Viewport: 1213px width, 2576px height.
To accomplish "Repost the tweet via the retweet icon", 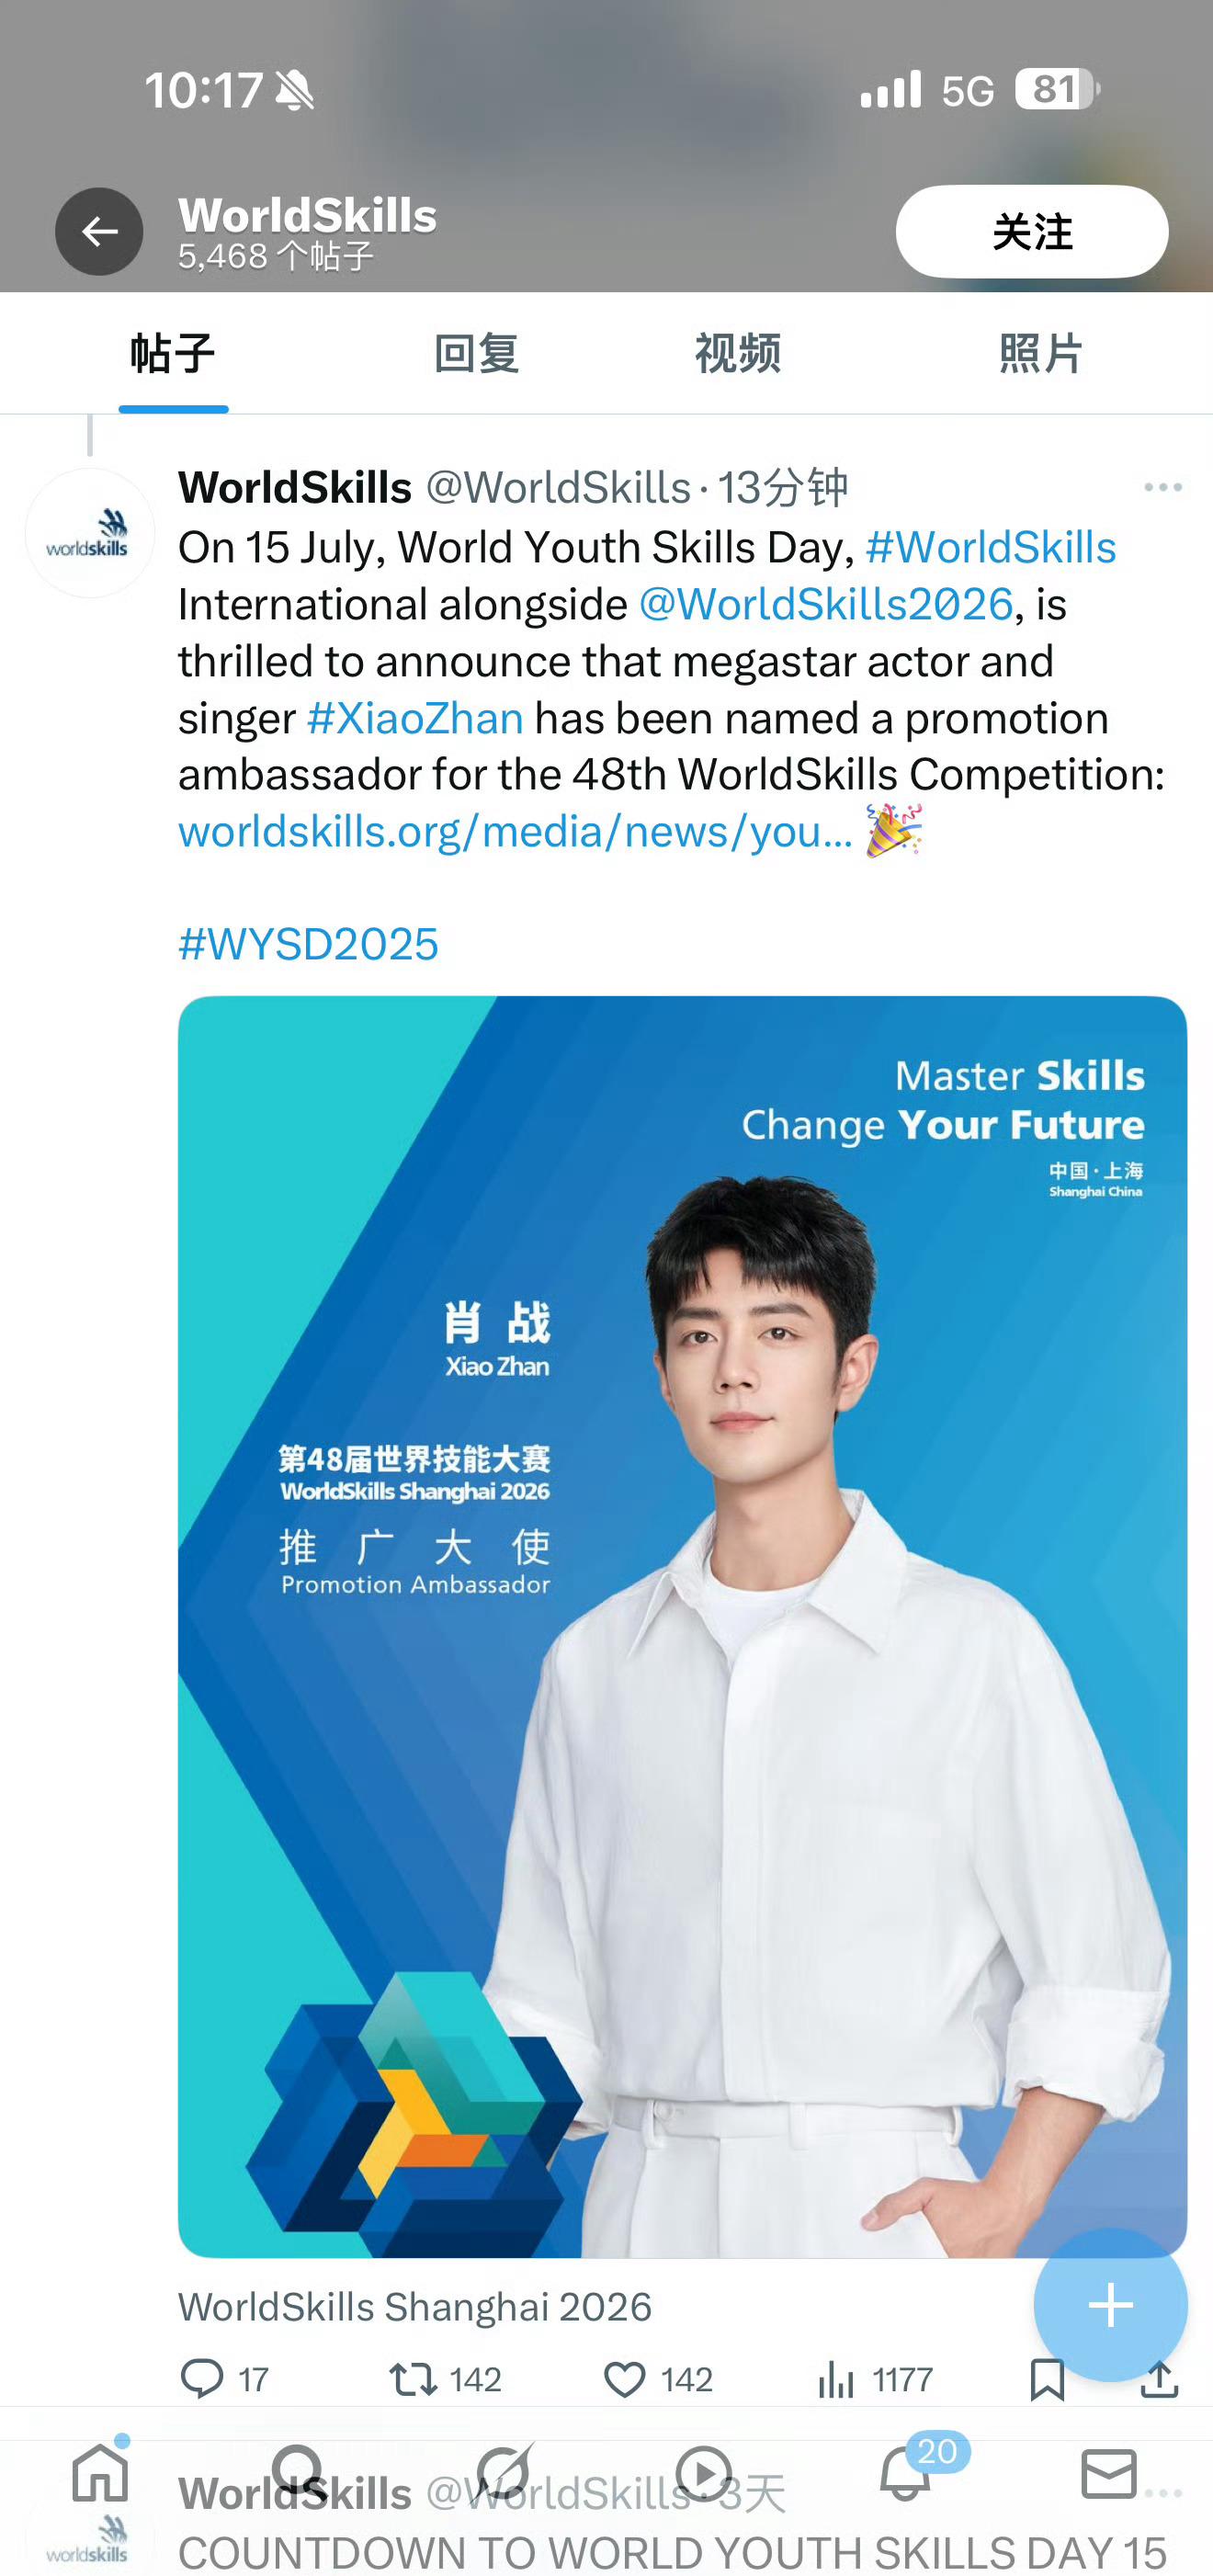I will (x=413, y=2378).
